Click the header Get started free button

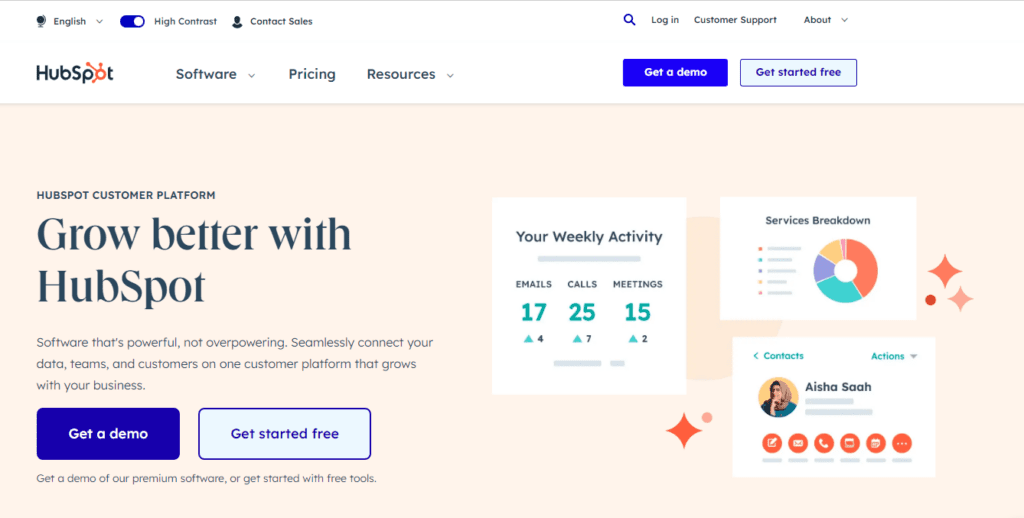tap(798, 72)
